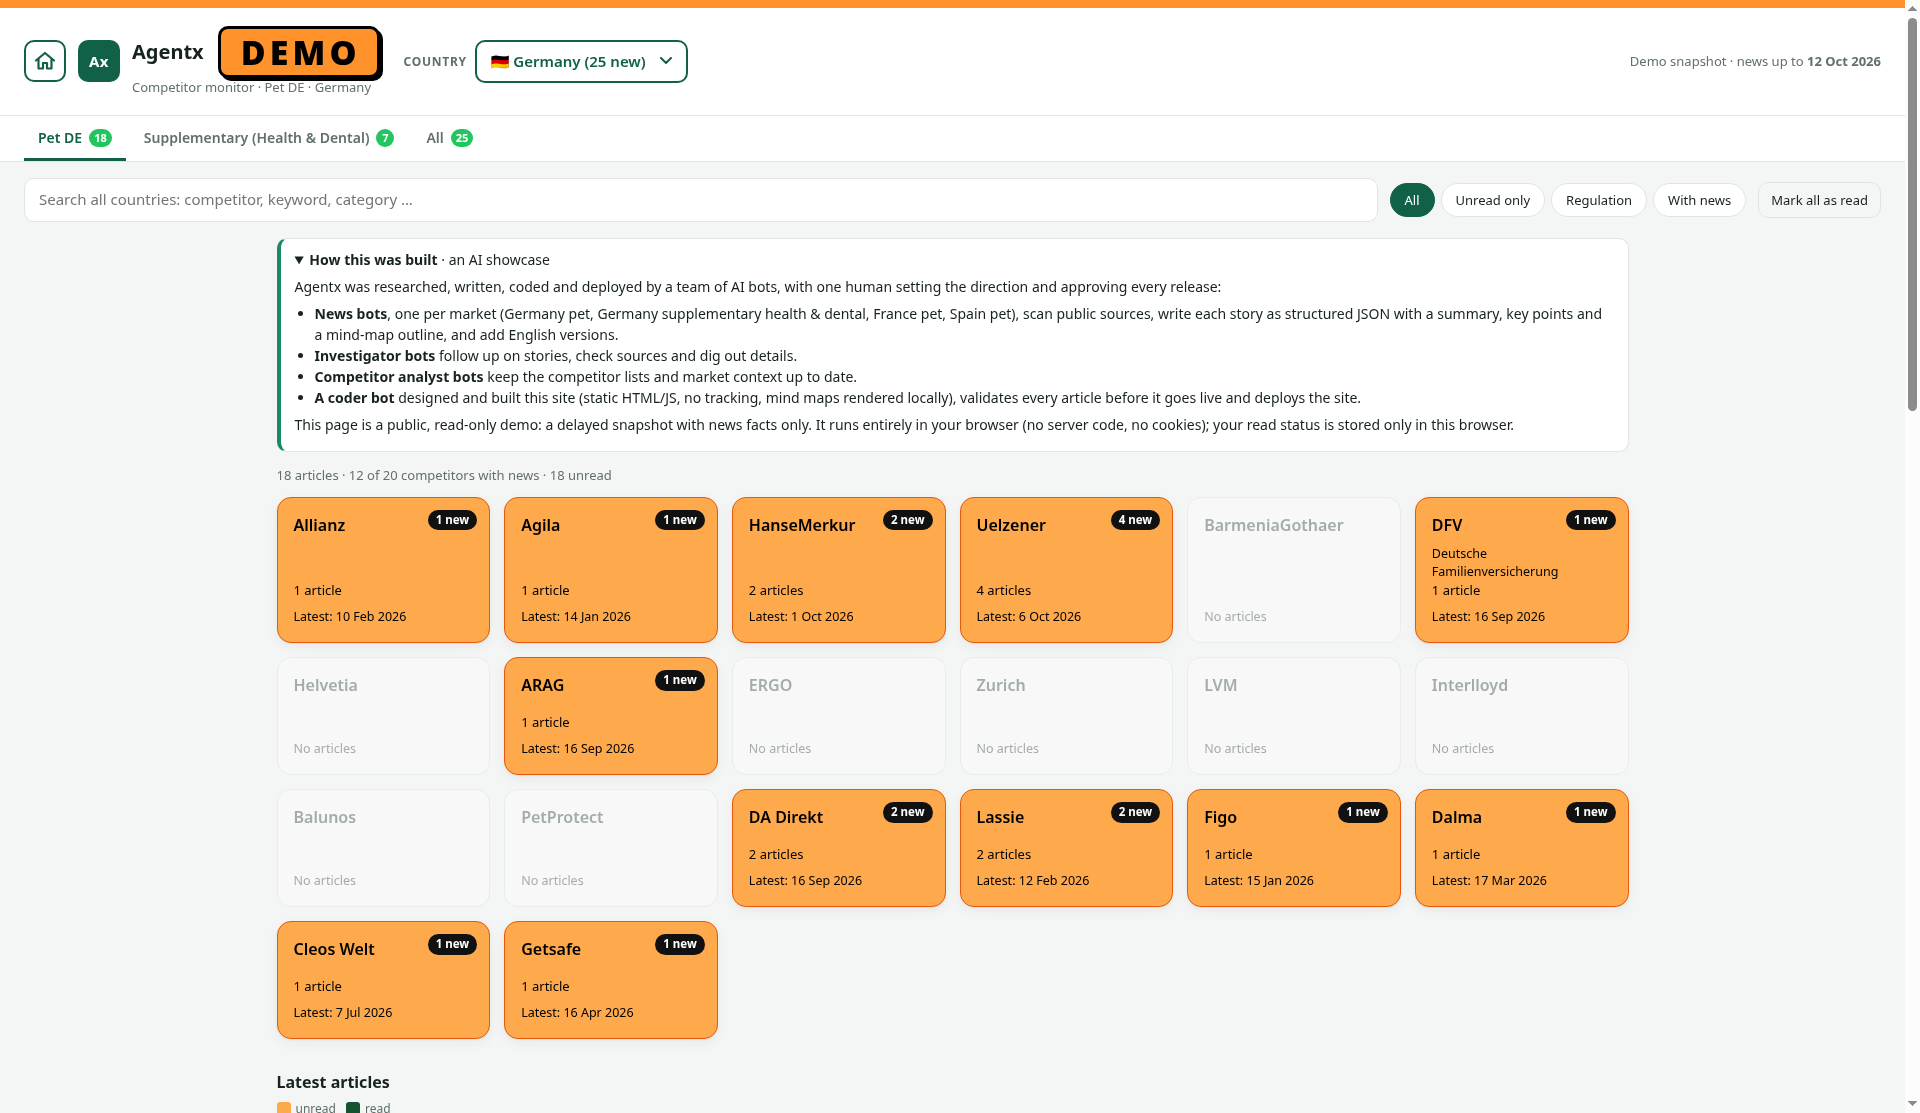The height and width of the screenshot is (1113, 1920).
Task: Select the PetProtect card
Action: pyautogui.click(x=611, y=848)
